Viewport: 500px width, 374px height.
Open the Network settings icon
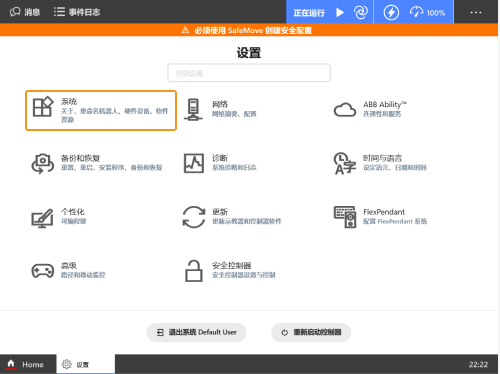193,110
